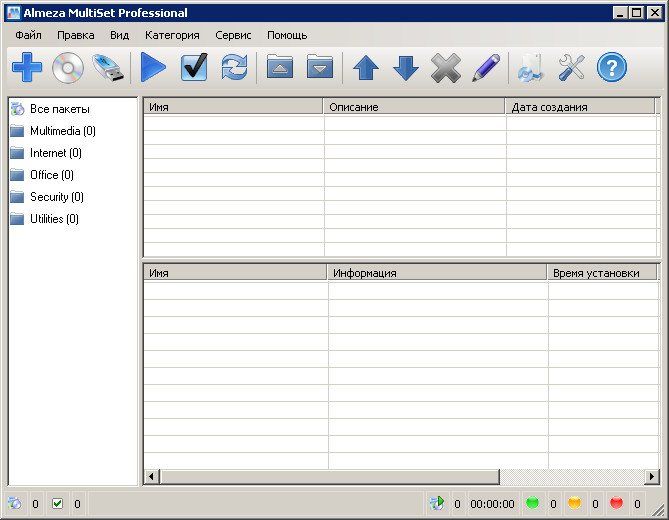The width and height of the screenshot is (669, 520).
Task: Click the refresh arrows toolbar icon
Action: [234, 68]
